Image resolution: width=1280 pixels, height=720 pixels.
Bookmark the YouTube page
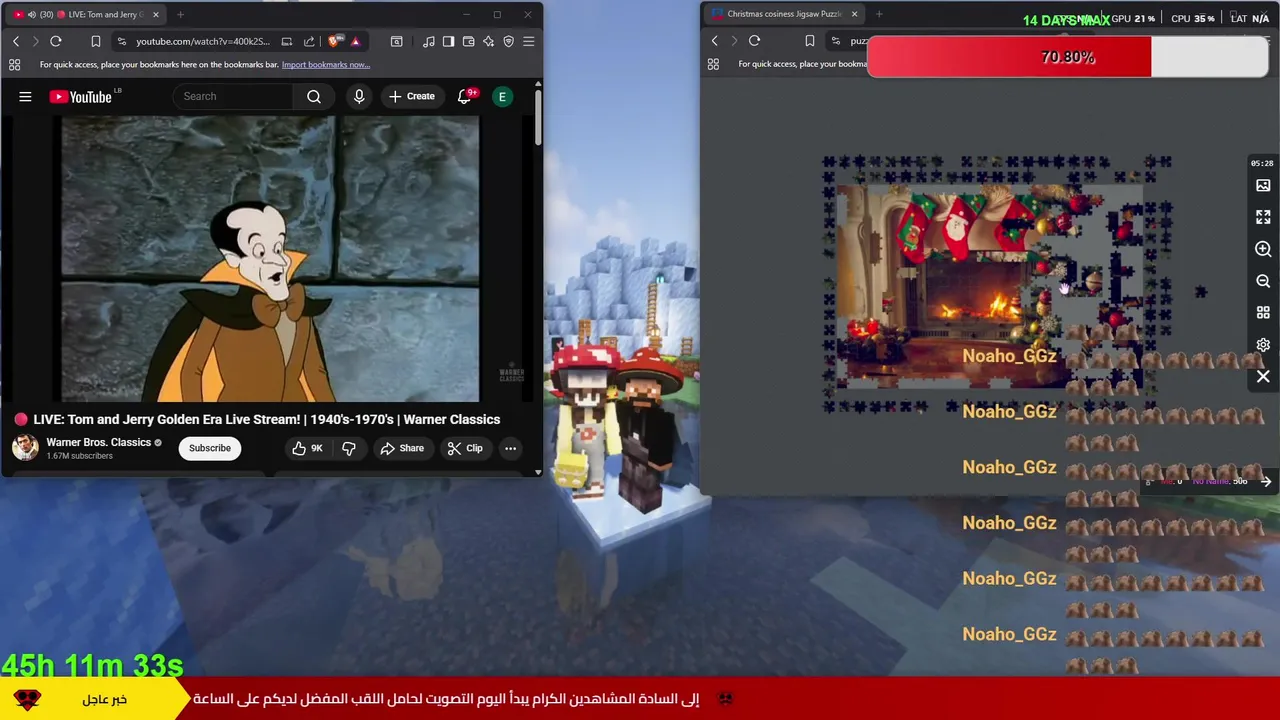(95, 41)
